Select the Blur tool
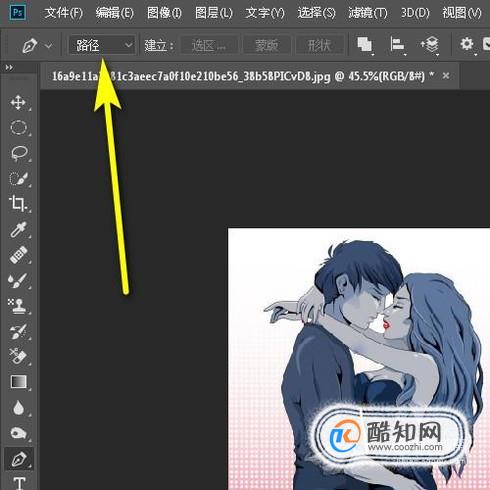This screenshot has width=490, height=490. point(18,407)
